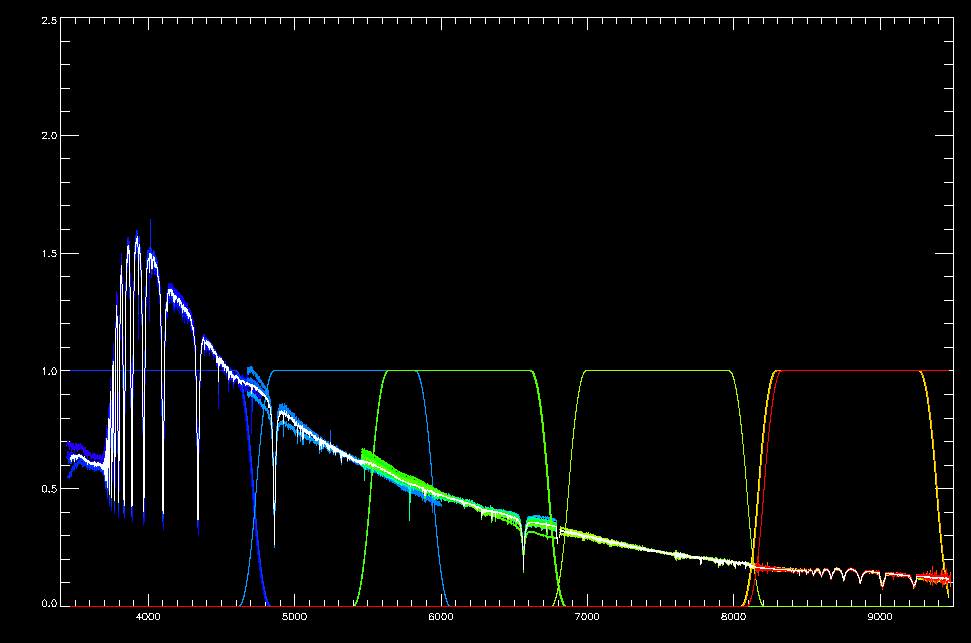971x643 pixels.
Task: Click the 5000 x-axis tick label
Action: click(x=295, y=618)
